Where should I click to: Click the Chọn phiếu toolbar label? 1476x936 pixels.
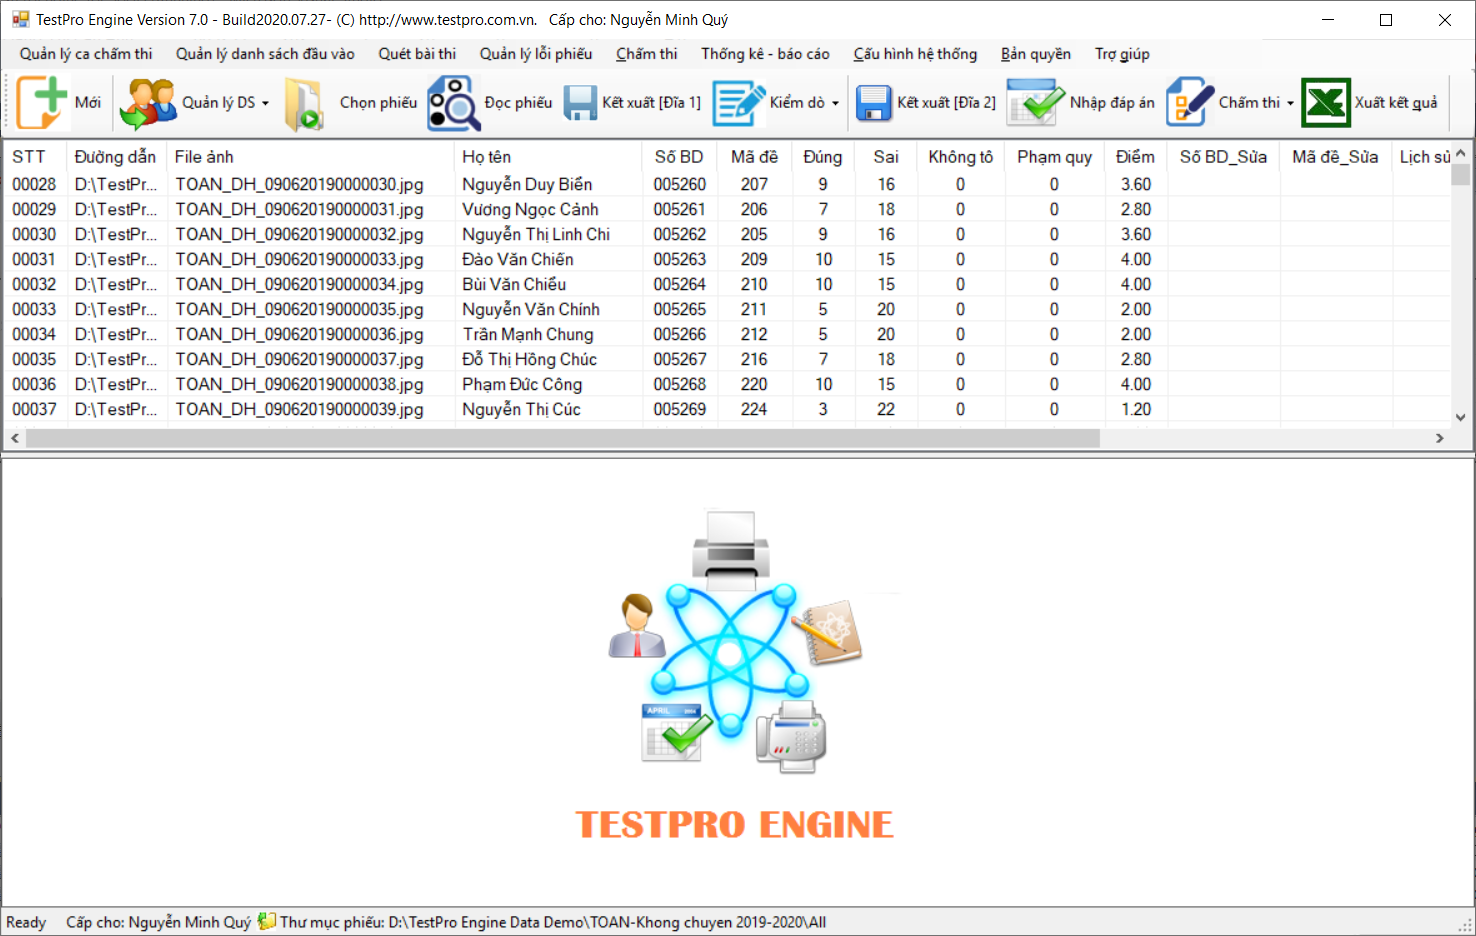pos(378,103)
